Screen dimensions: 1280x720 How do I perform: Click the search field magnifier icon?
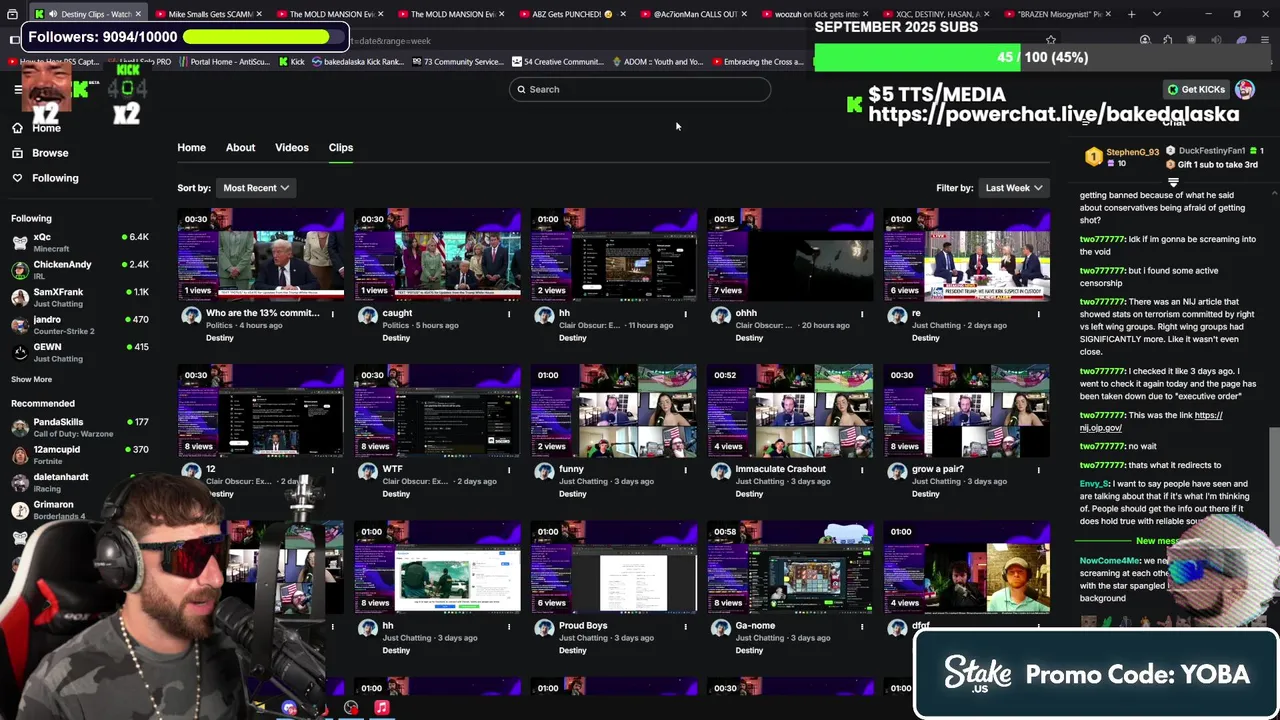(x=520, y=89)
